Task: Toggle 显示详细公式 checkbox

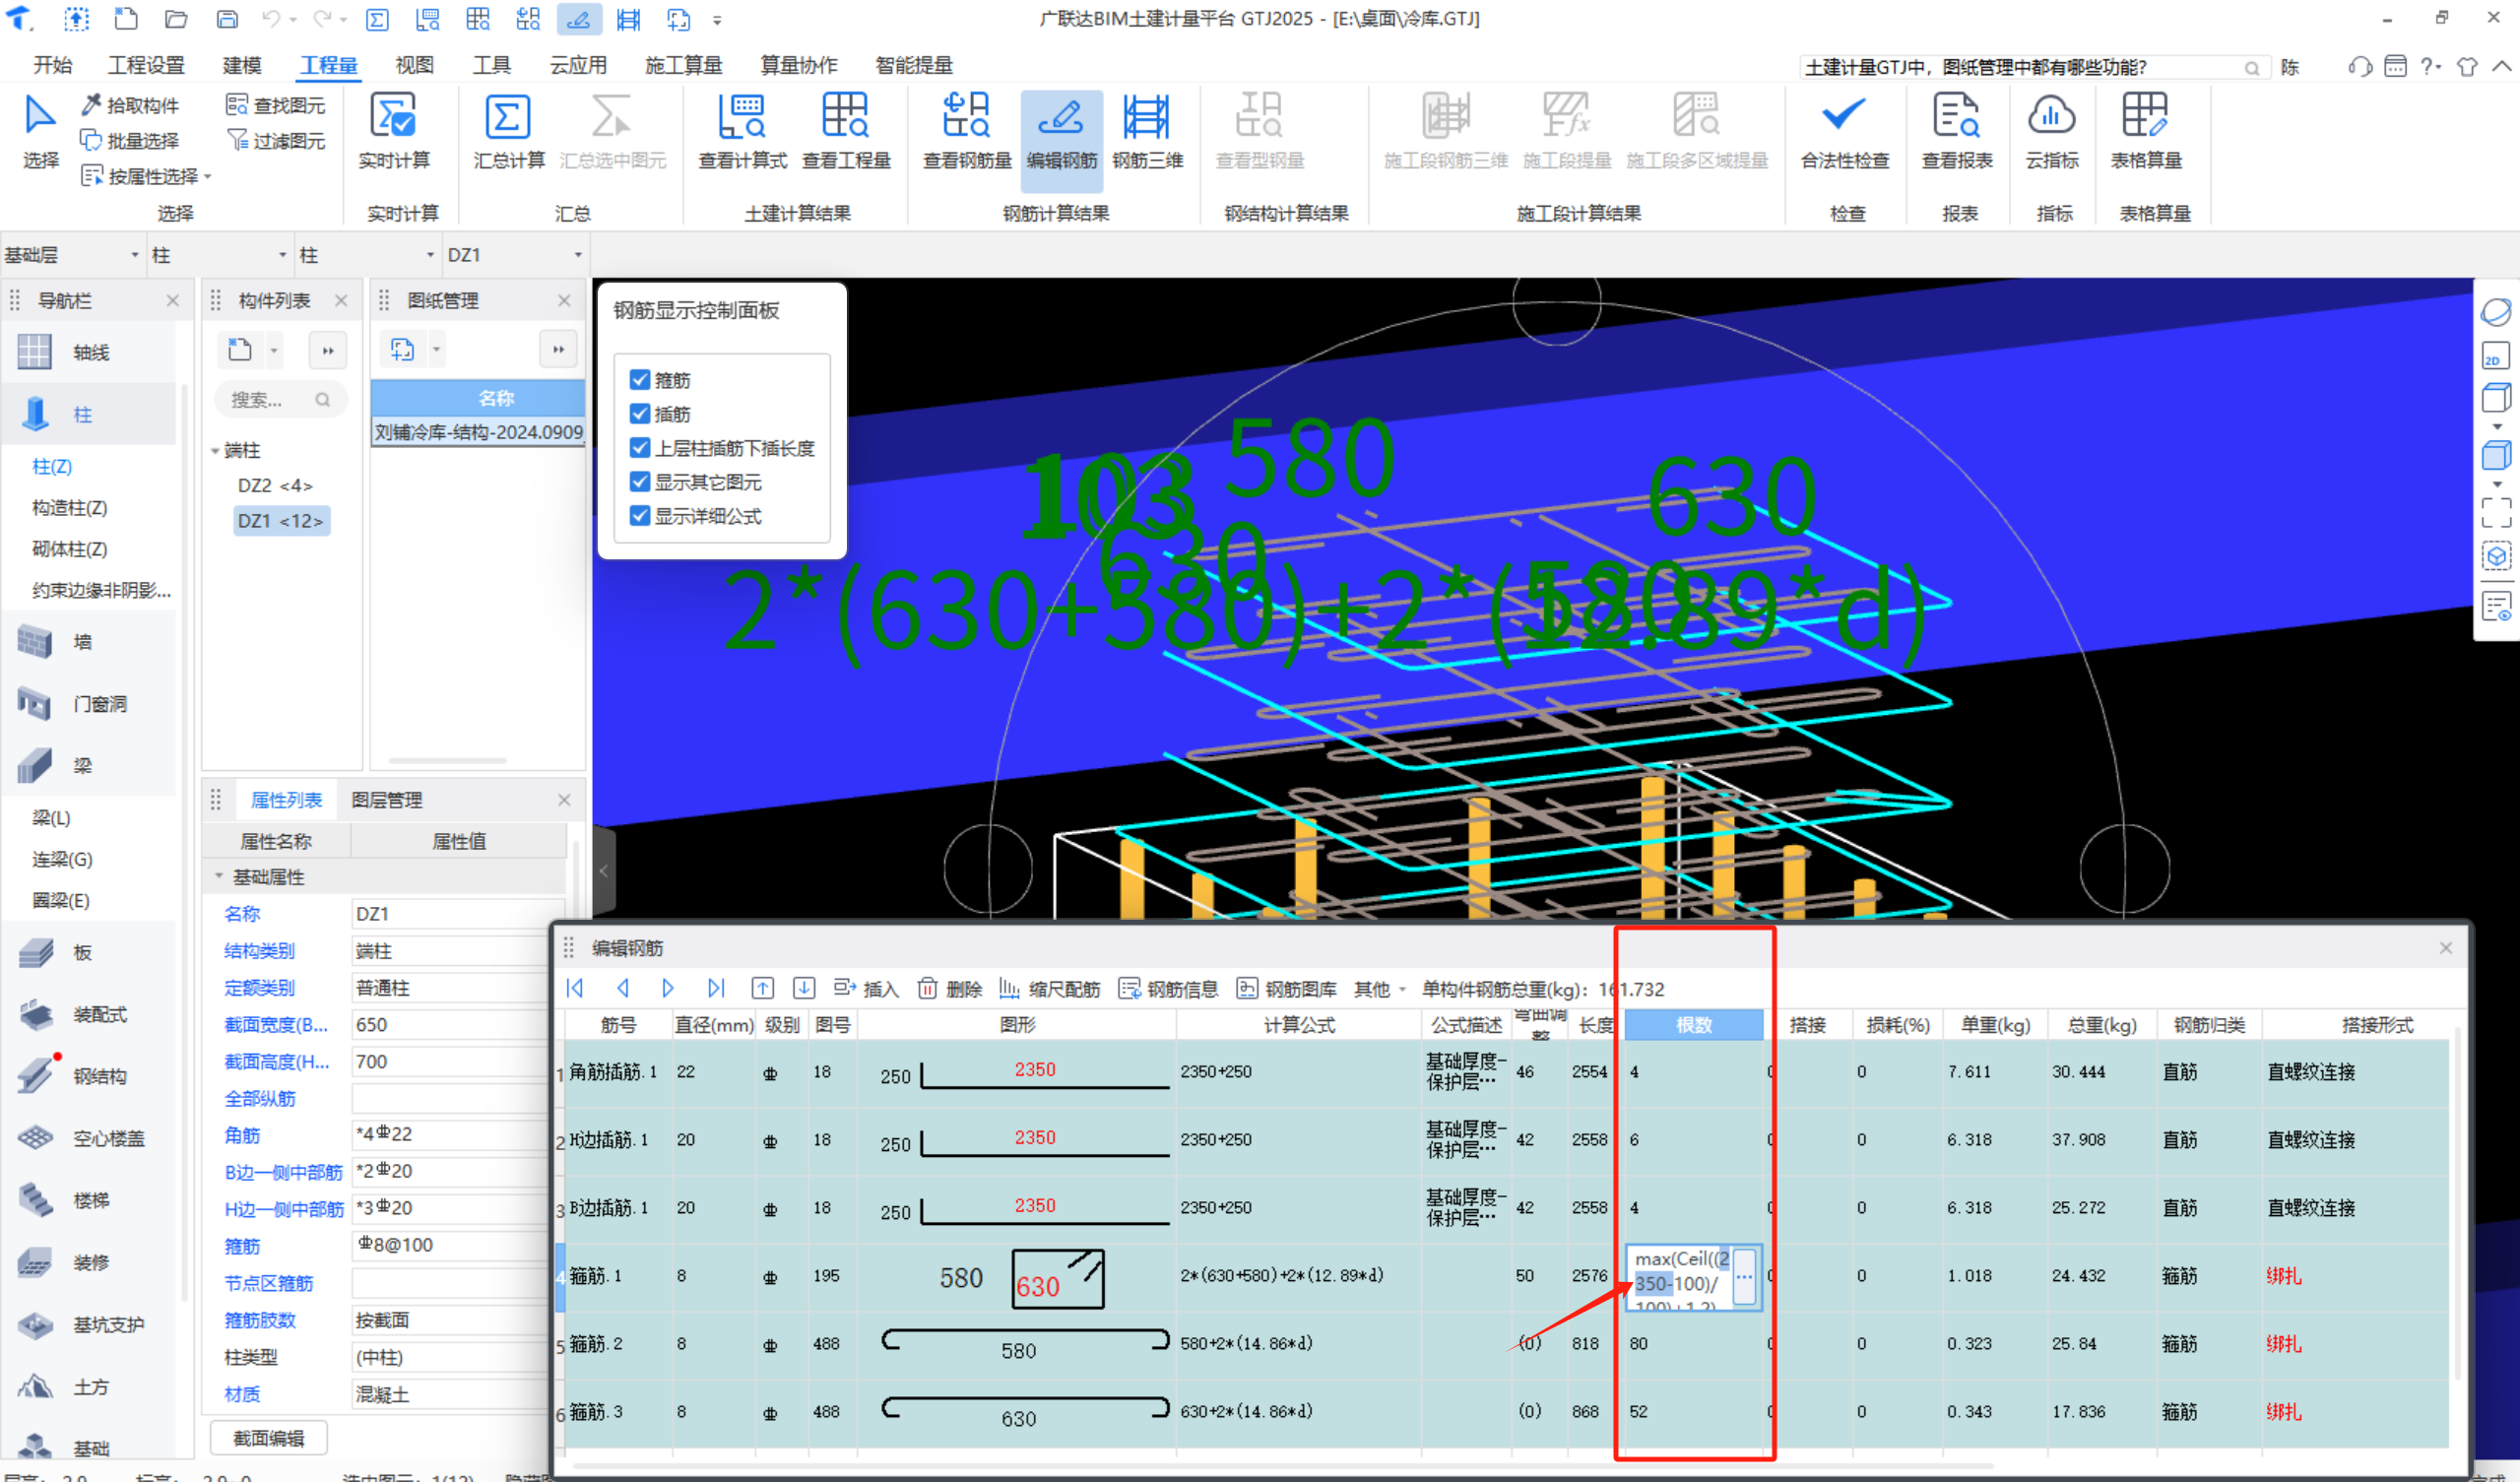Action: (640, 515)
